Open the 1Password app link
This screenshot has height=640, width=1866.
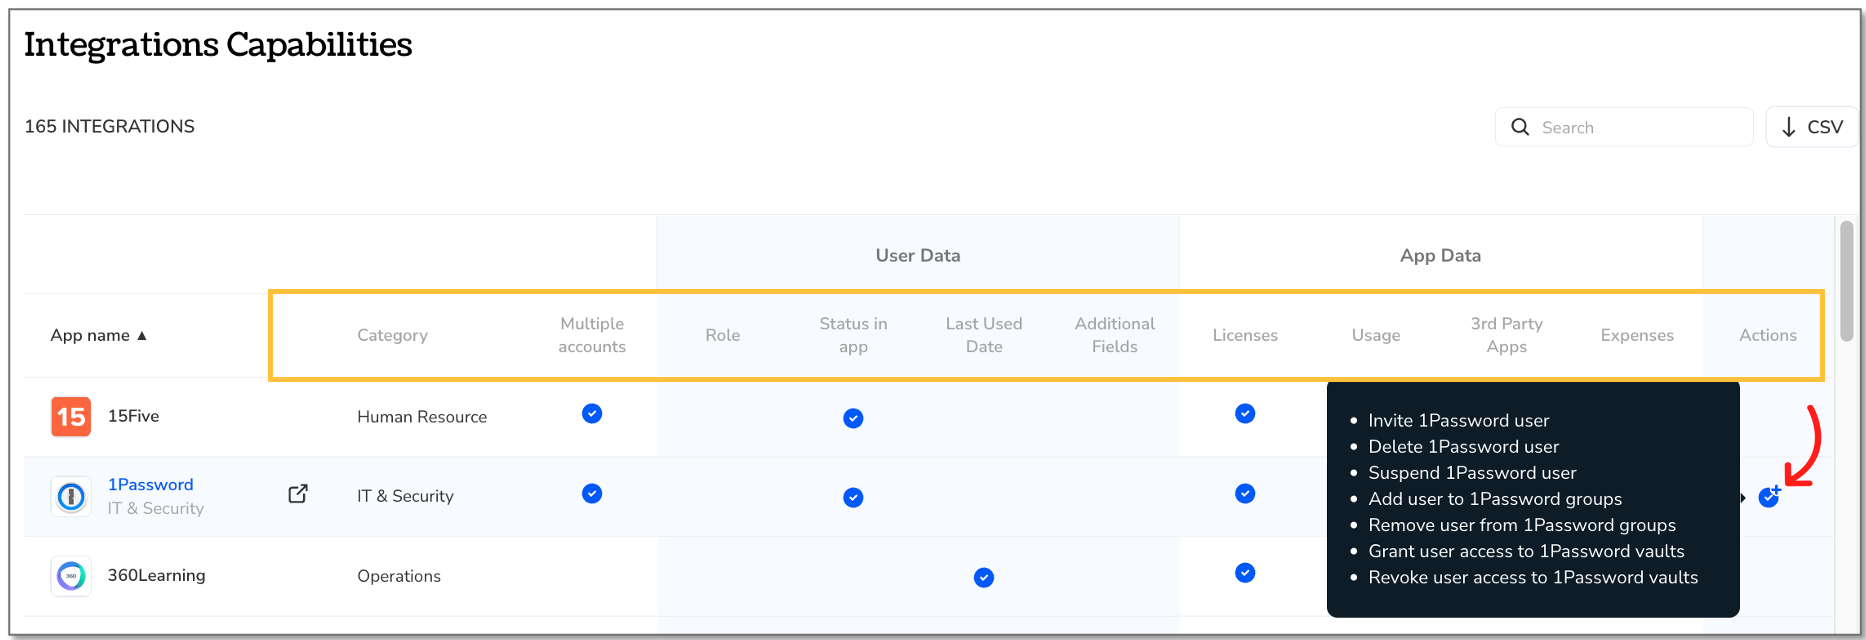pyautogui.click(x=151, y=485)
